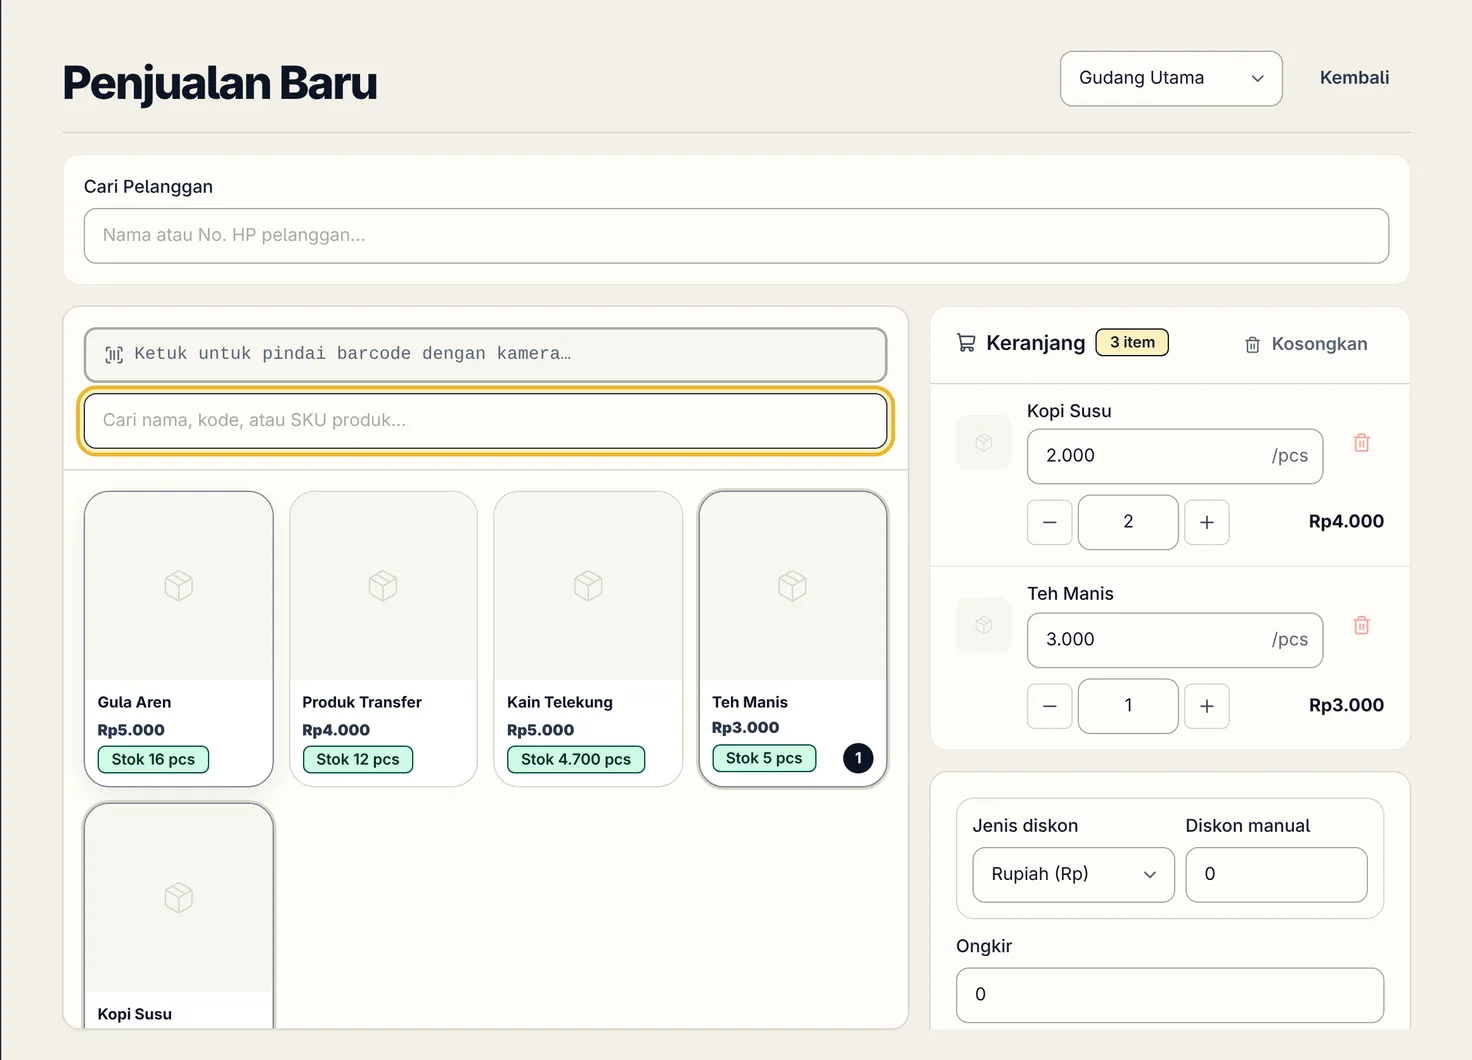1472x1060 pixels.
Task: Tap the barcode scan camera bar
Action: coord(485,354)
